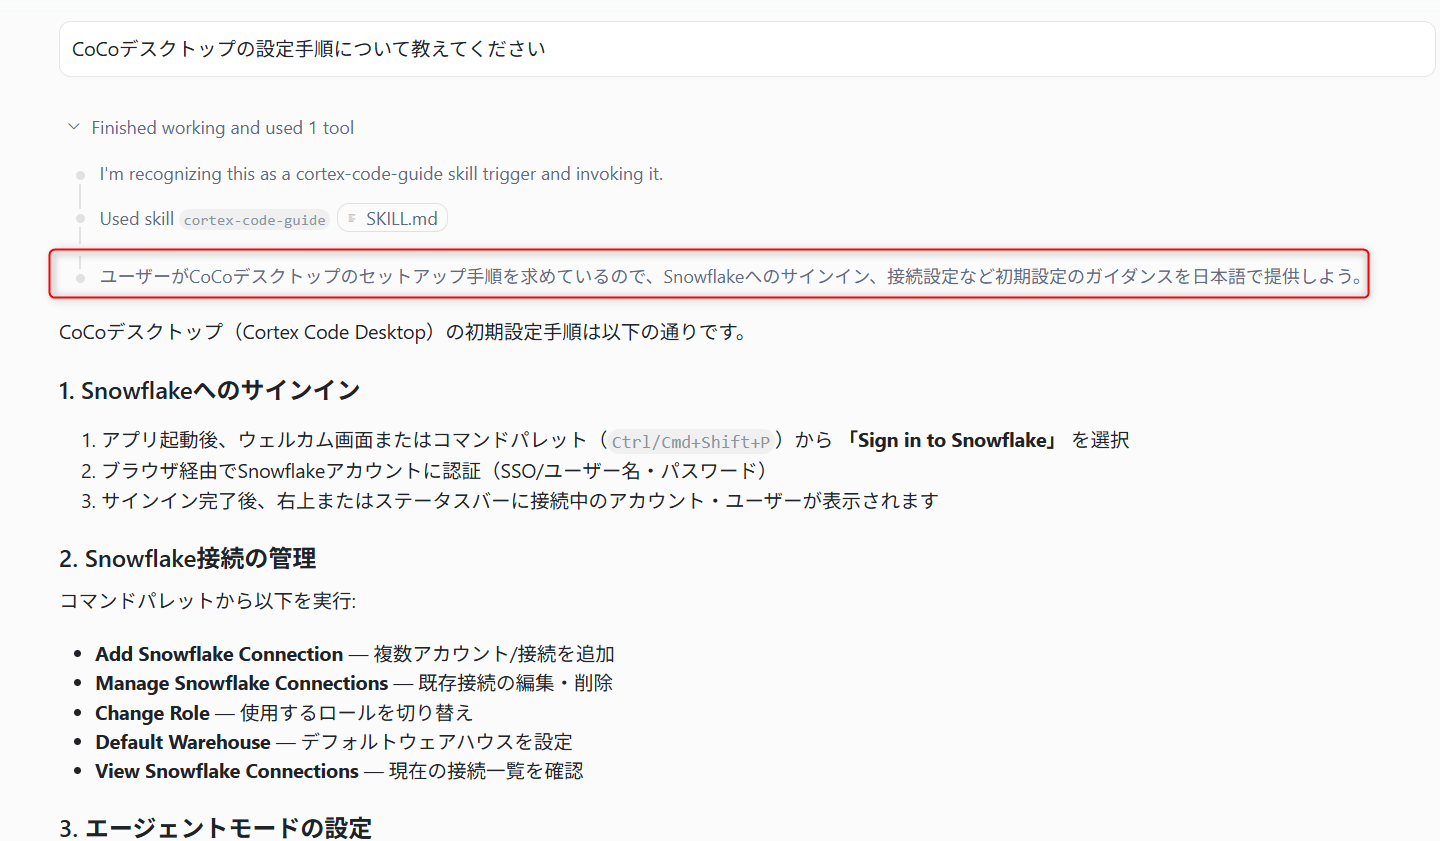
Task: Click the 'Manage Snowflake Connections' bullet
Action: coord(354,683)
